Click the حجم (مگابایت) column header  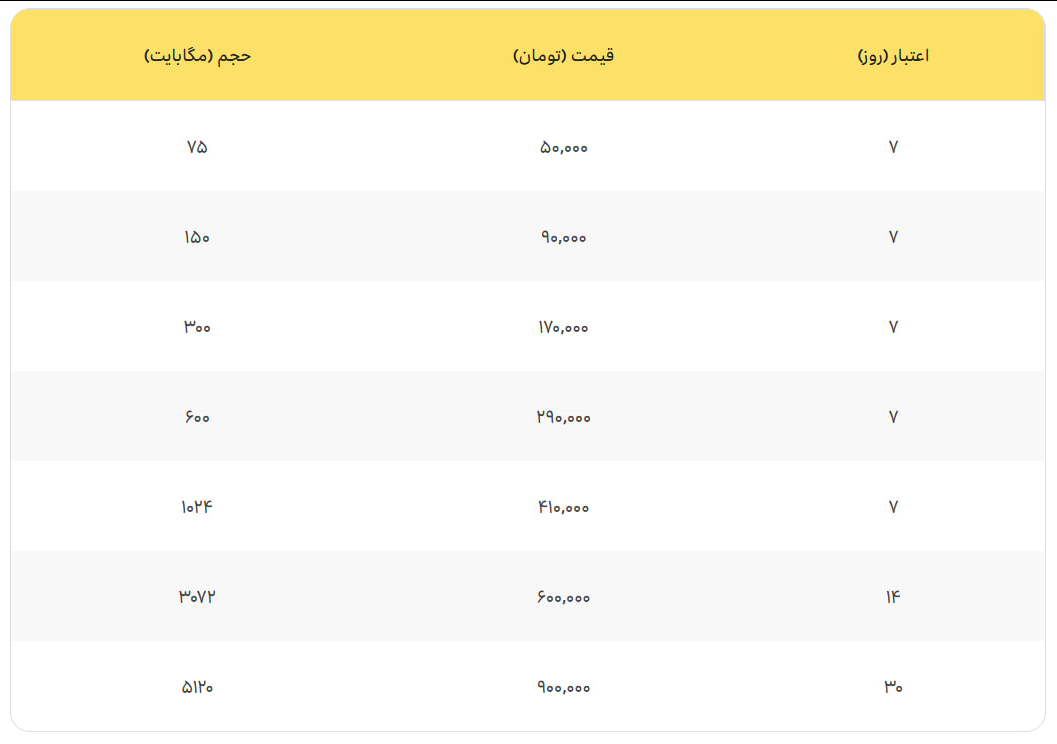tap(197, 56)
